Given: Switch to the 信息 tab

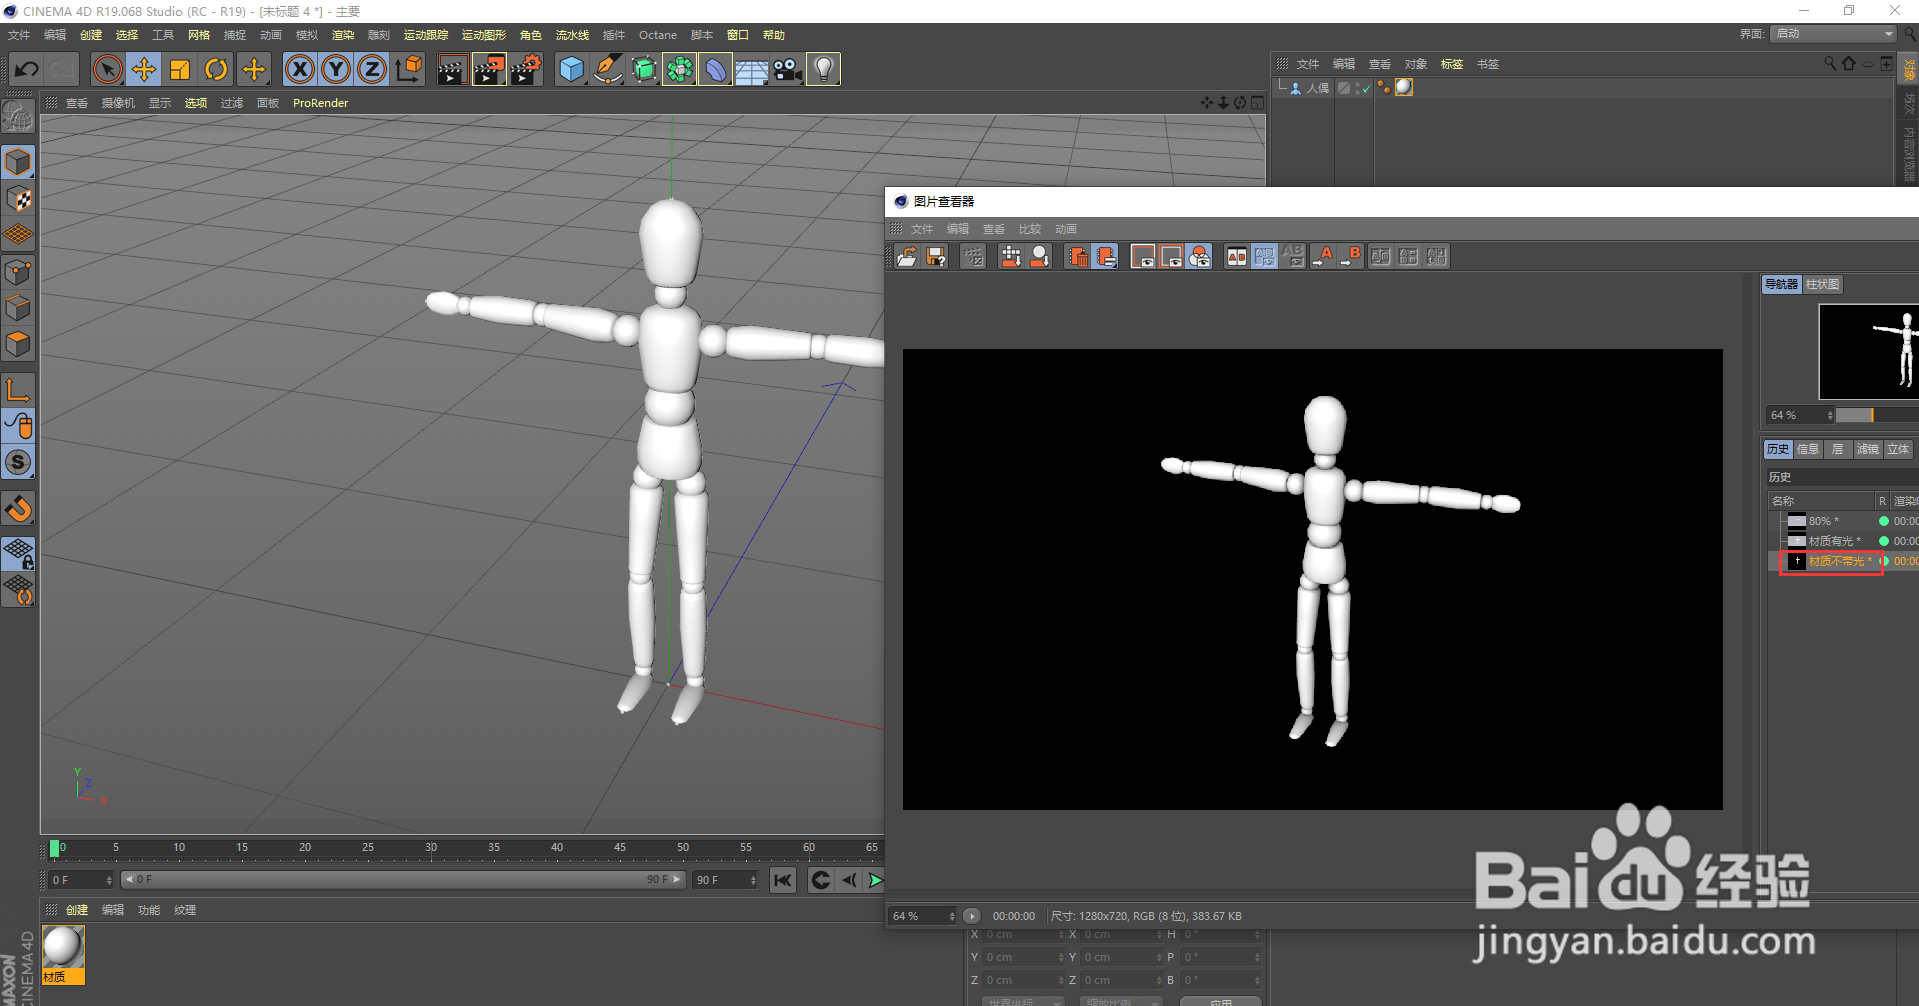Looking at the screenshot, I should 1808,449.
